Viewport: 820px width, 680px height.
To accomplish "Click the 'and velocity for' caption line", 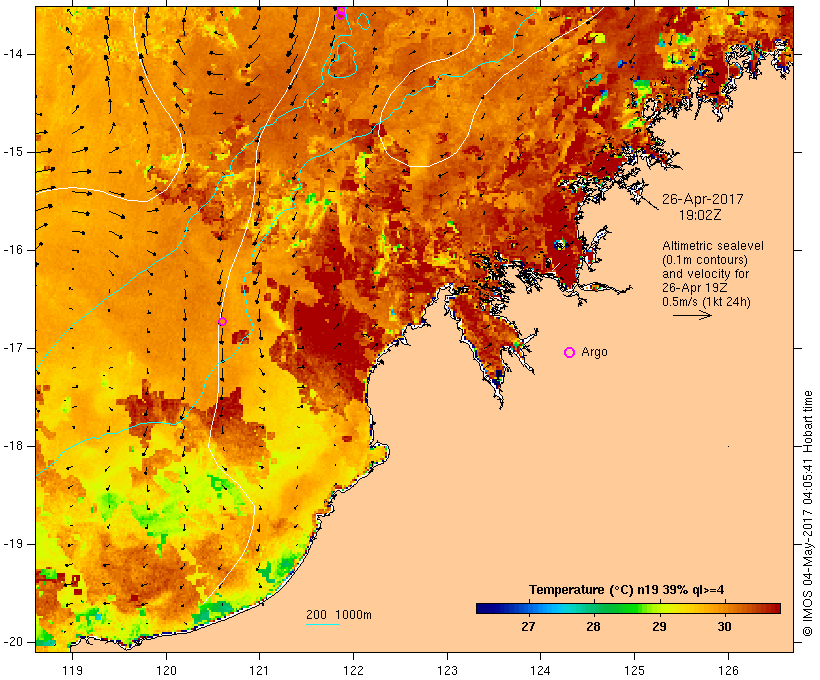I will pos(705,274).
